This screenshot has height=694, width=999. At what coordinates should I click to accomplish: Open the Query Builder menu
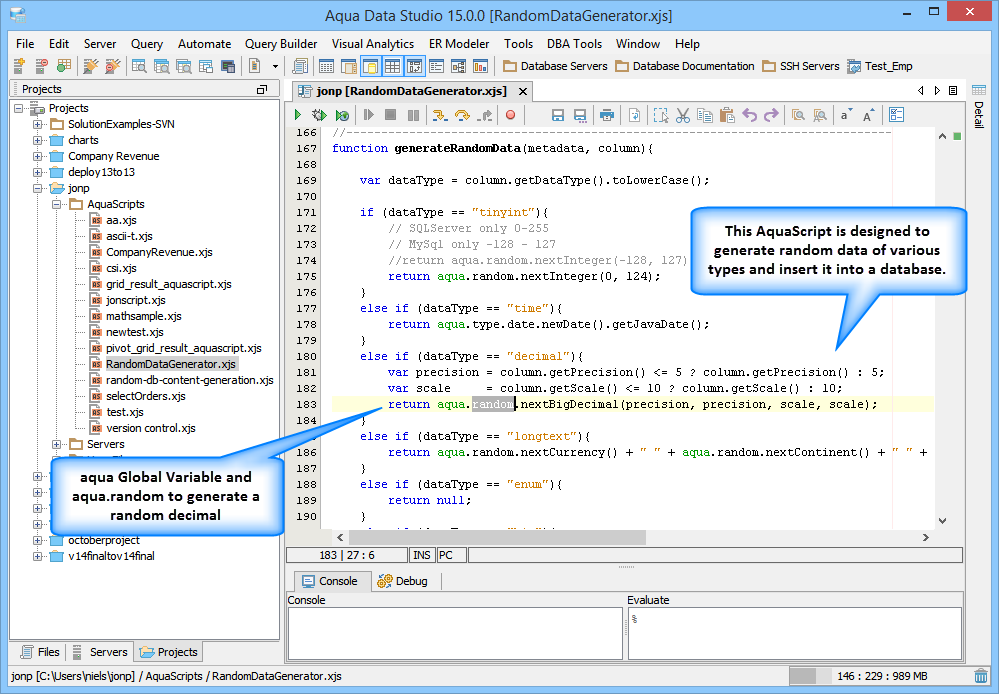point(281,44)
